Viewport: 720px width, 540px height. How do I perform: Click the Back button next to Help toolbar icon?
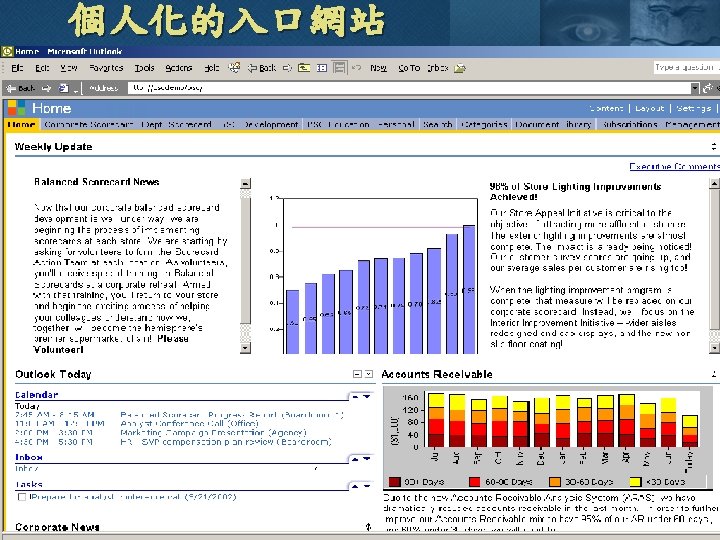pyautogui.click(x=262, y=68)
